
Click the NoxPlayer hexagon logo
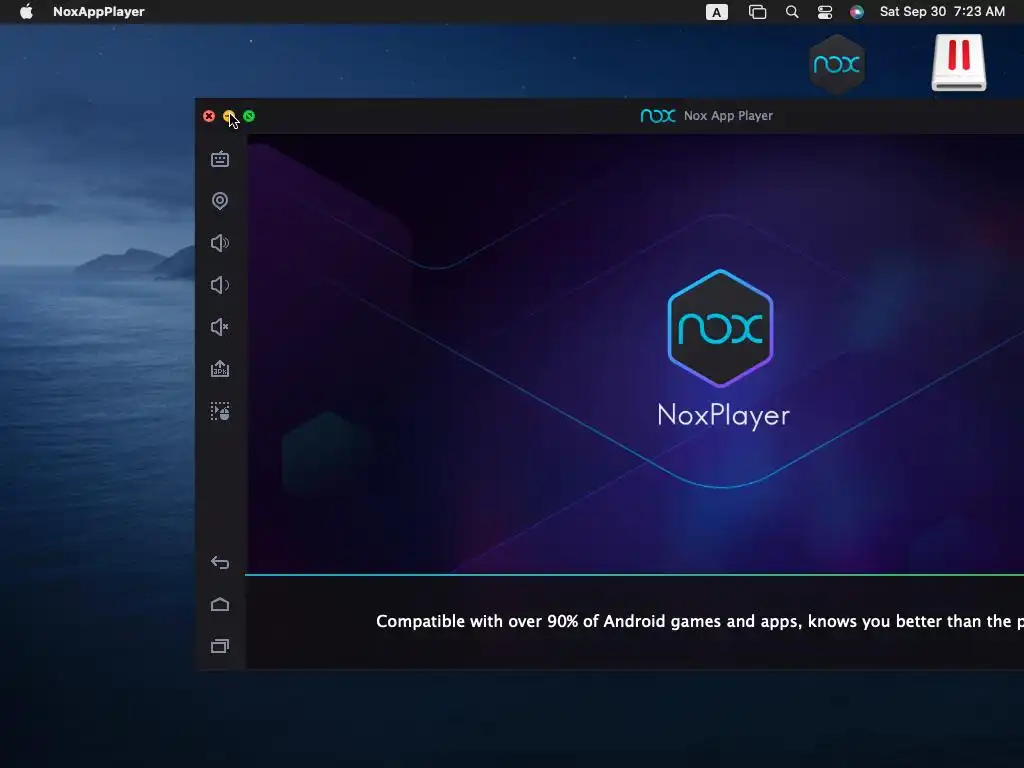[720, 328]
